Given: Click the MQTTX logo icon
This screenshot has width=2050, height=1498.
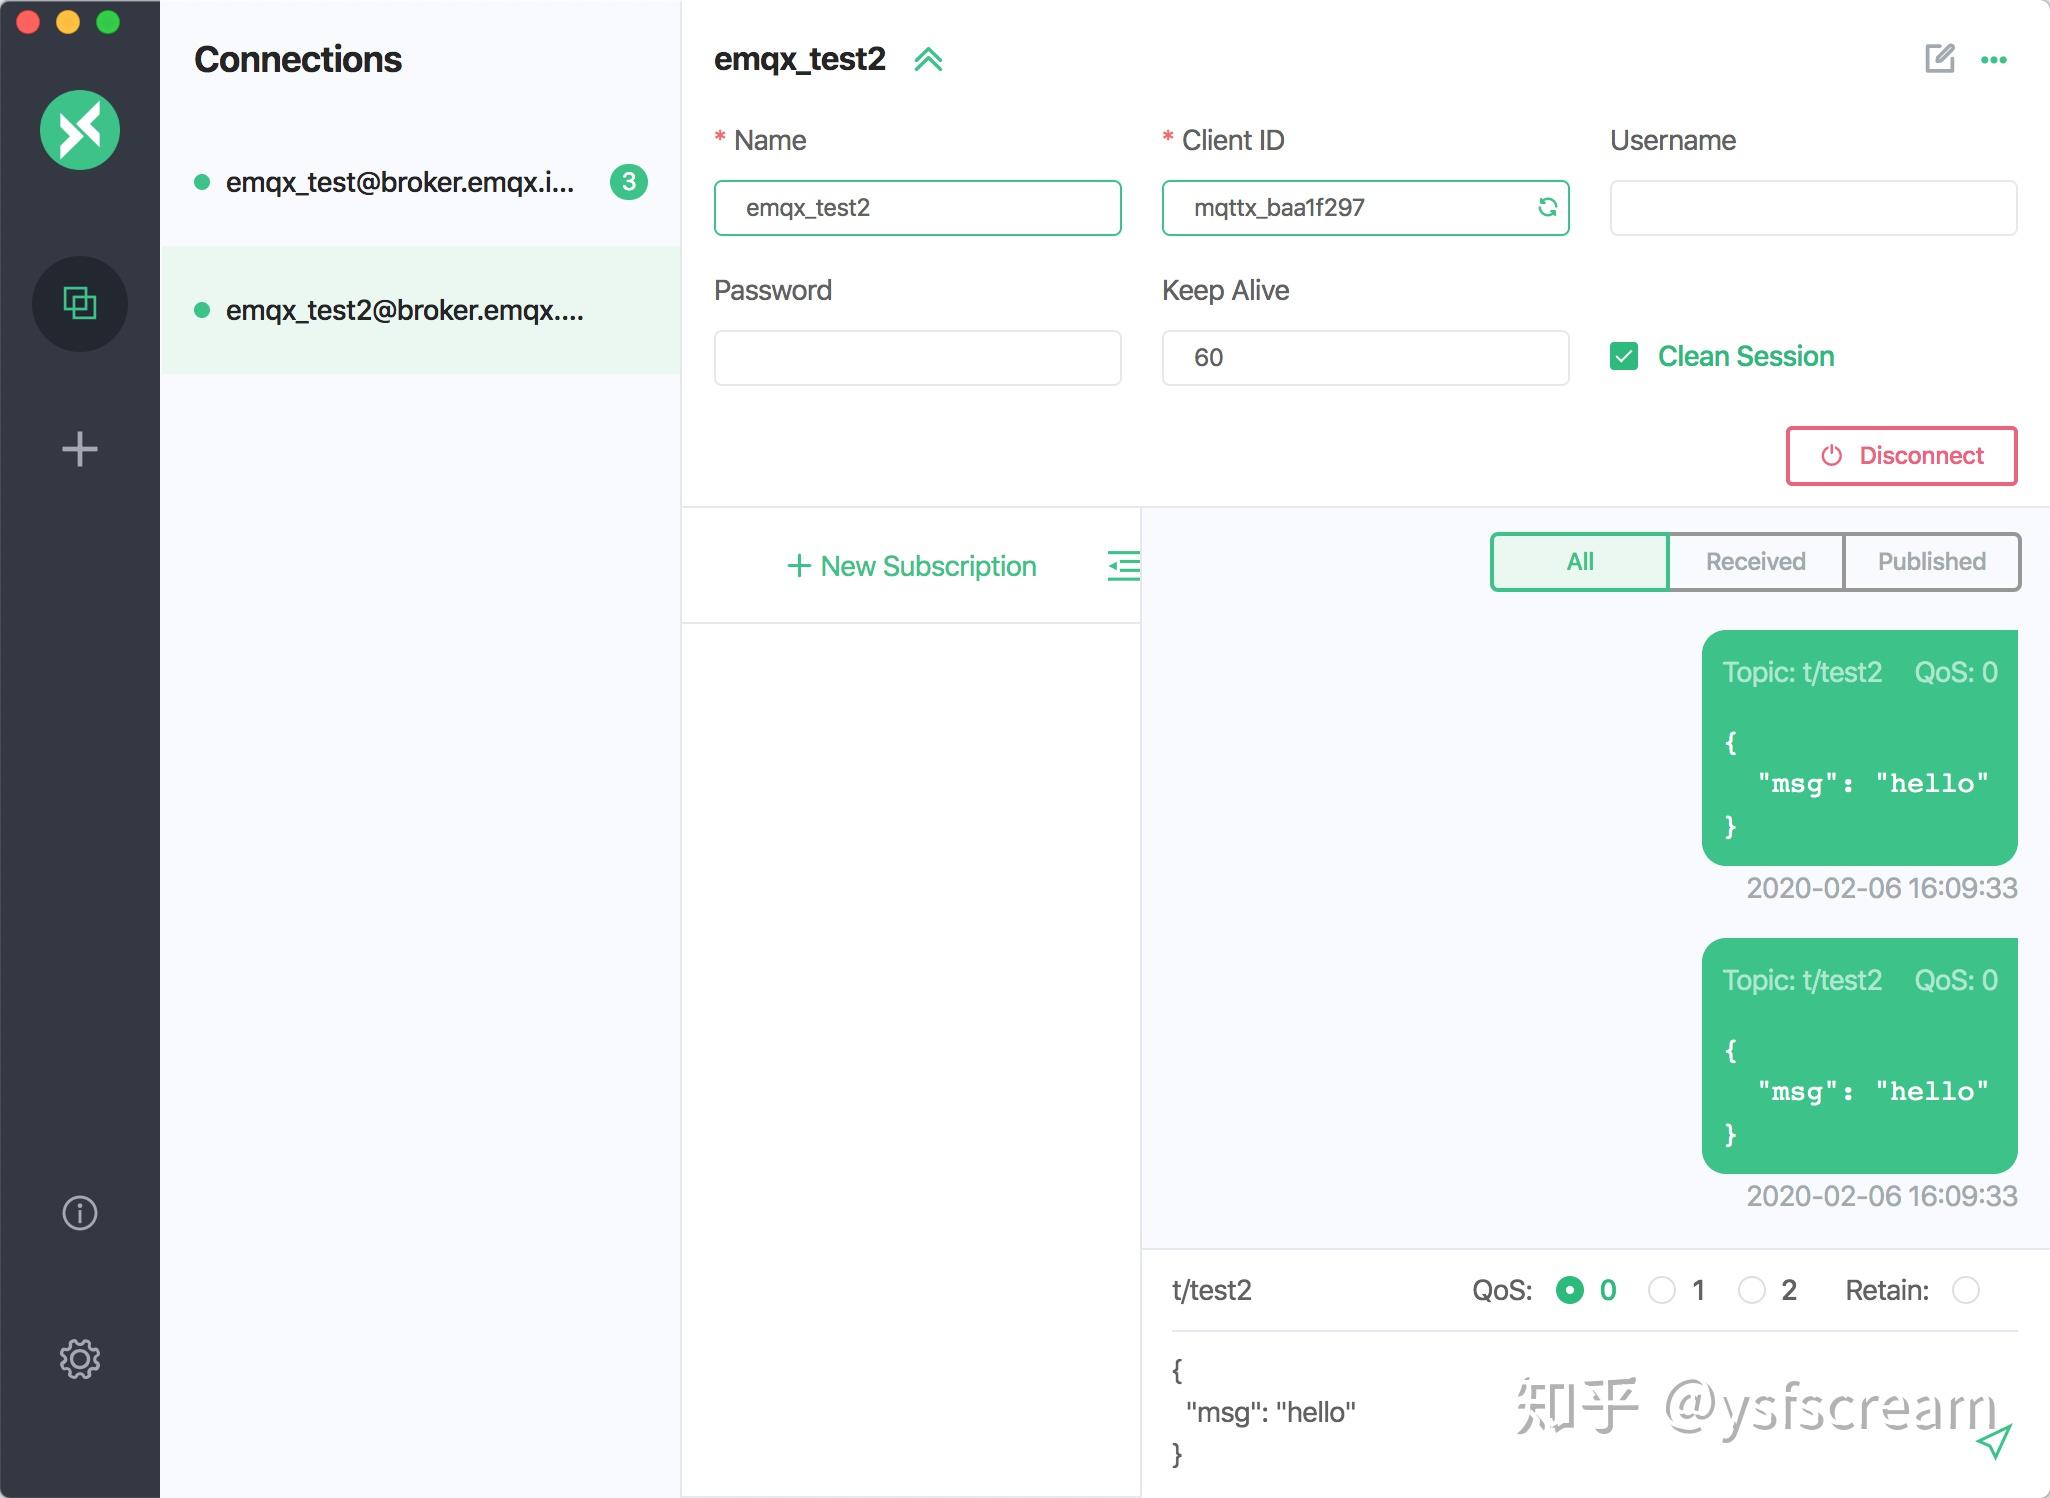Looking at the screenshot, I should tap(80, 130).
